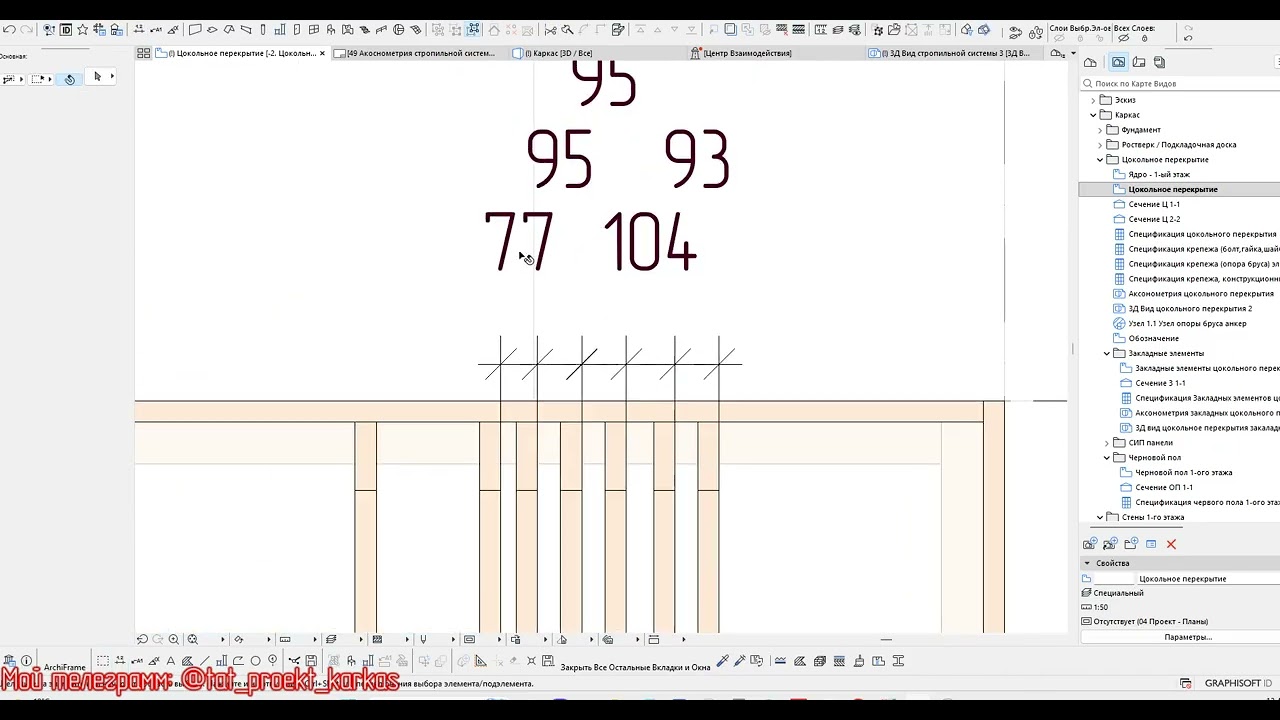The height and width of the screenshot is (720, 1280).
Task: Expand the 'Фундамент' folder
Action: point(1101,130)
